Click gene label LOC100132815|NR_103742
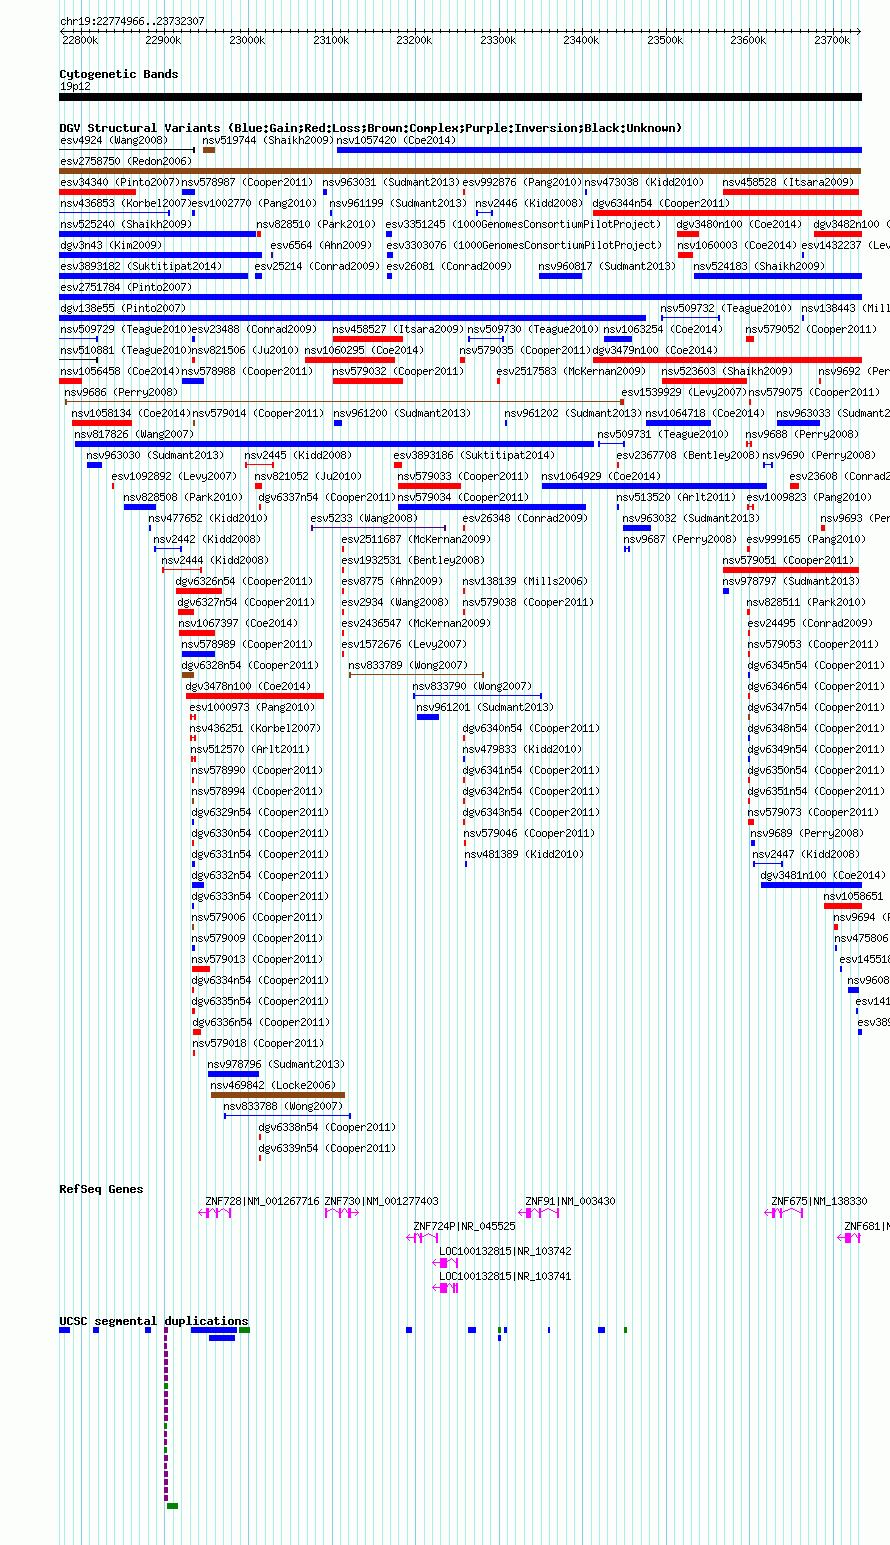The image size is (890, 1545). coord(505,1251)
